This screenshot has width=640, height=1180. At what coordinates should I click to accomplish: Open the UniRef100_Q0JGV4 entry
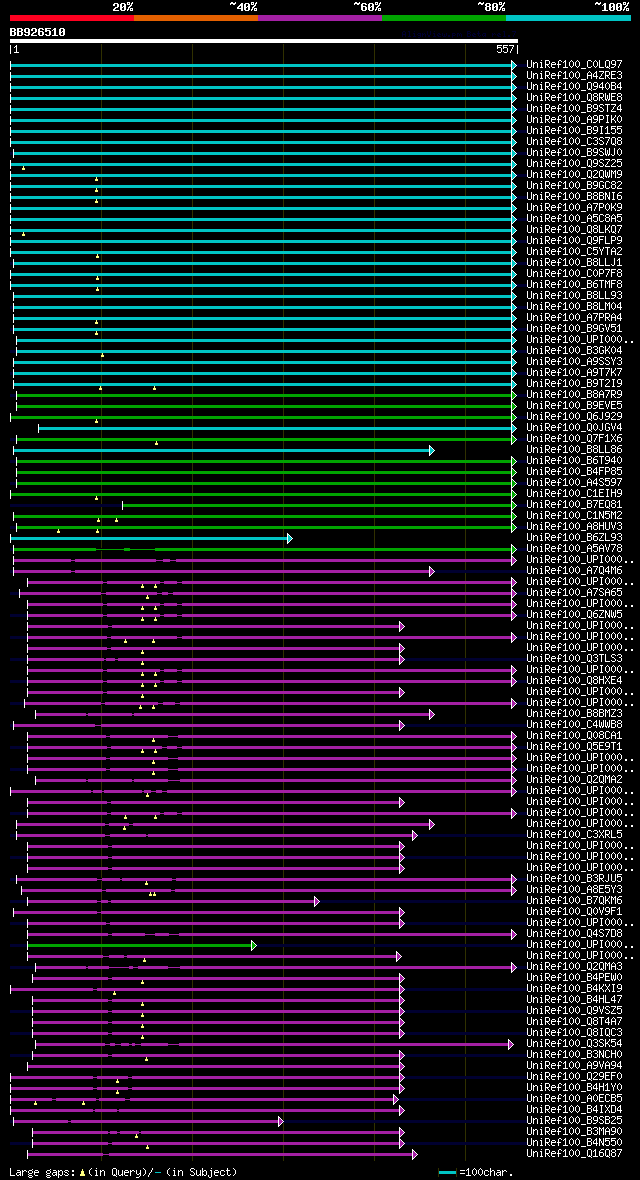point(574,427)
